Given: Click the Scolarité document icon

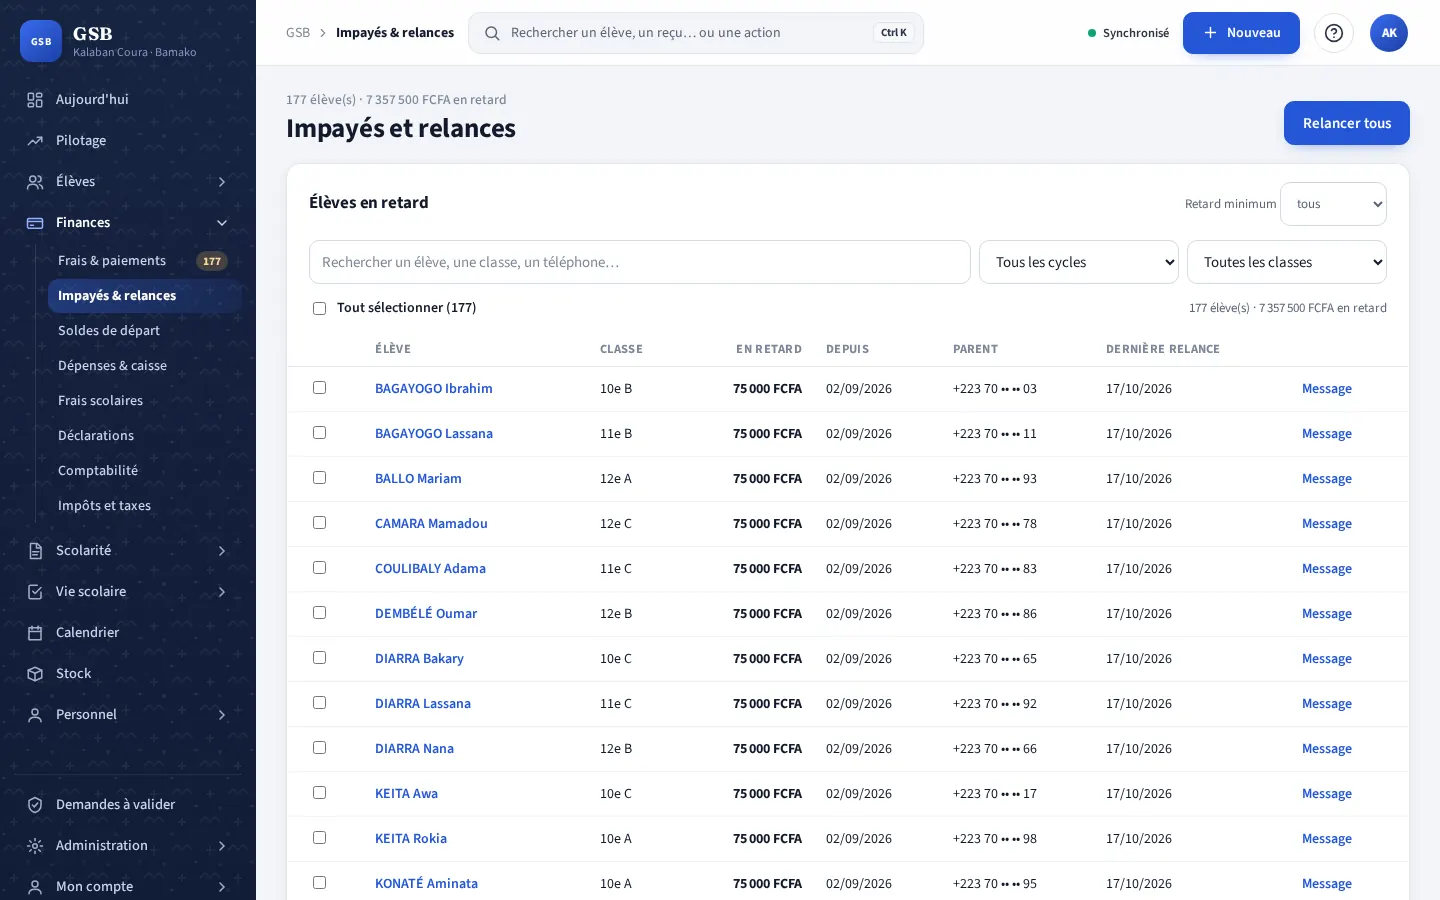Looking at the screenshot, I should point(35,551).
